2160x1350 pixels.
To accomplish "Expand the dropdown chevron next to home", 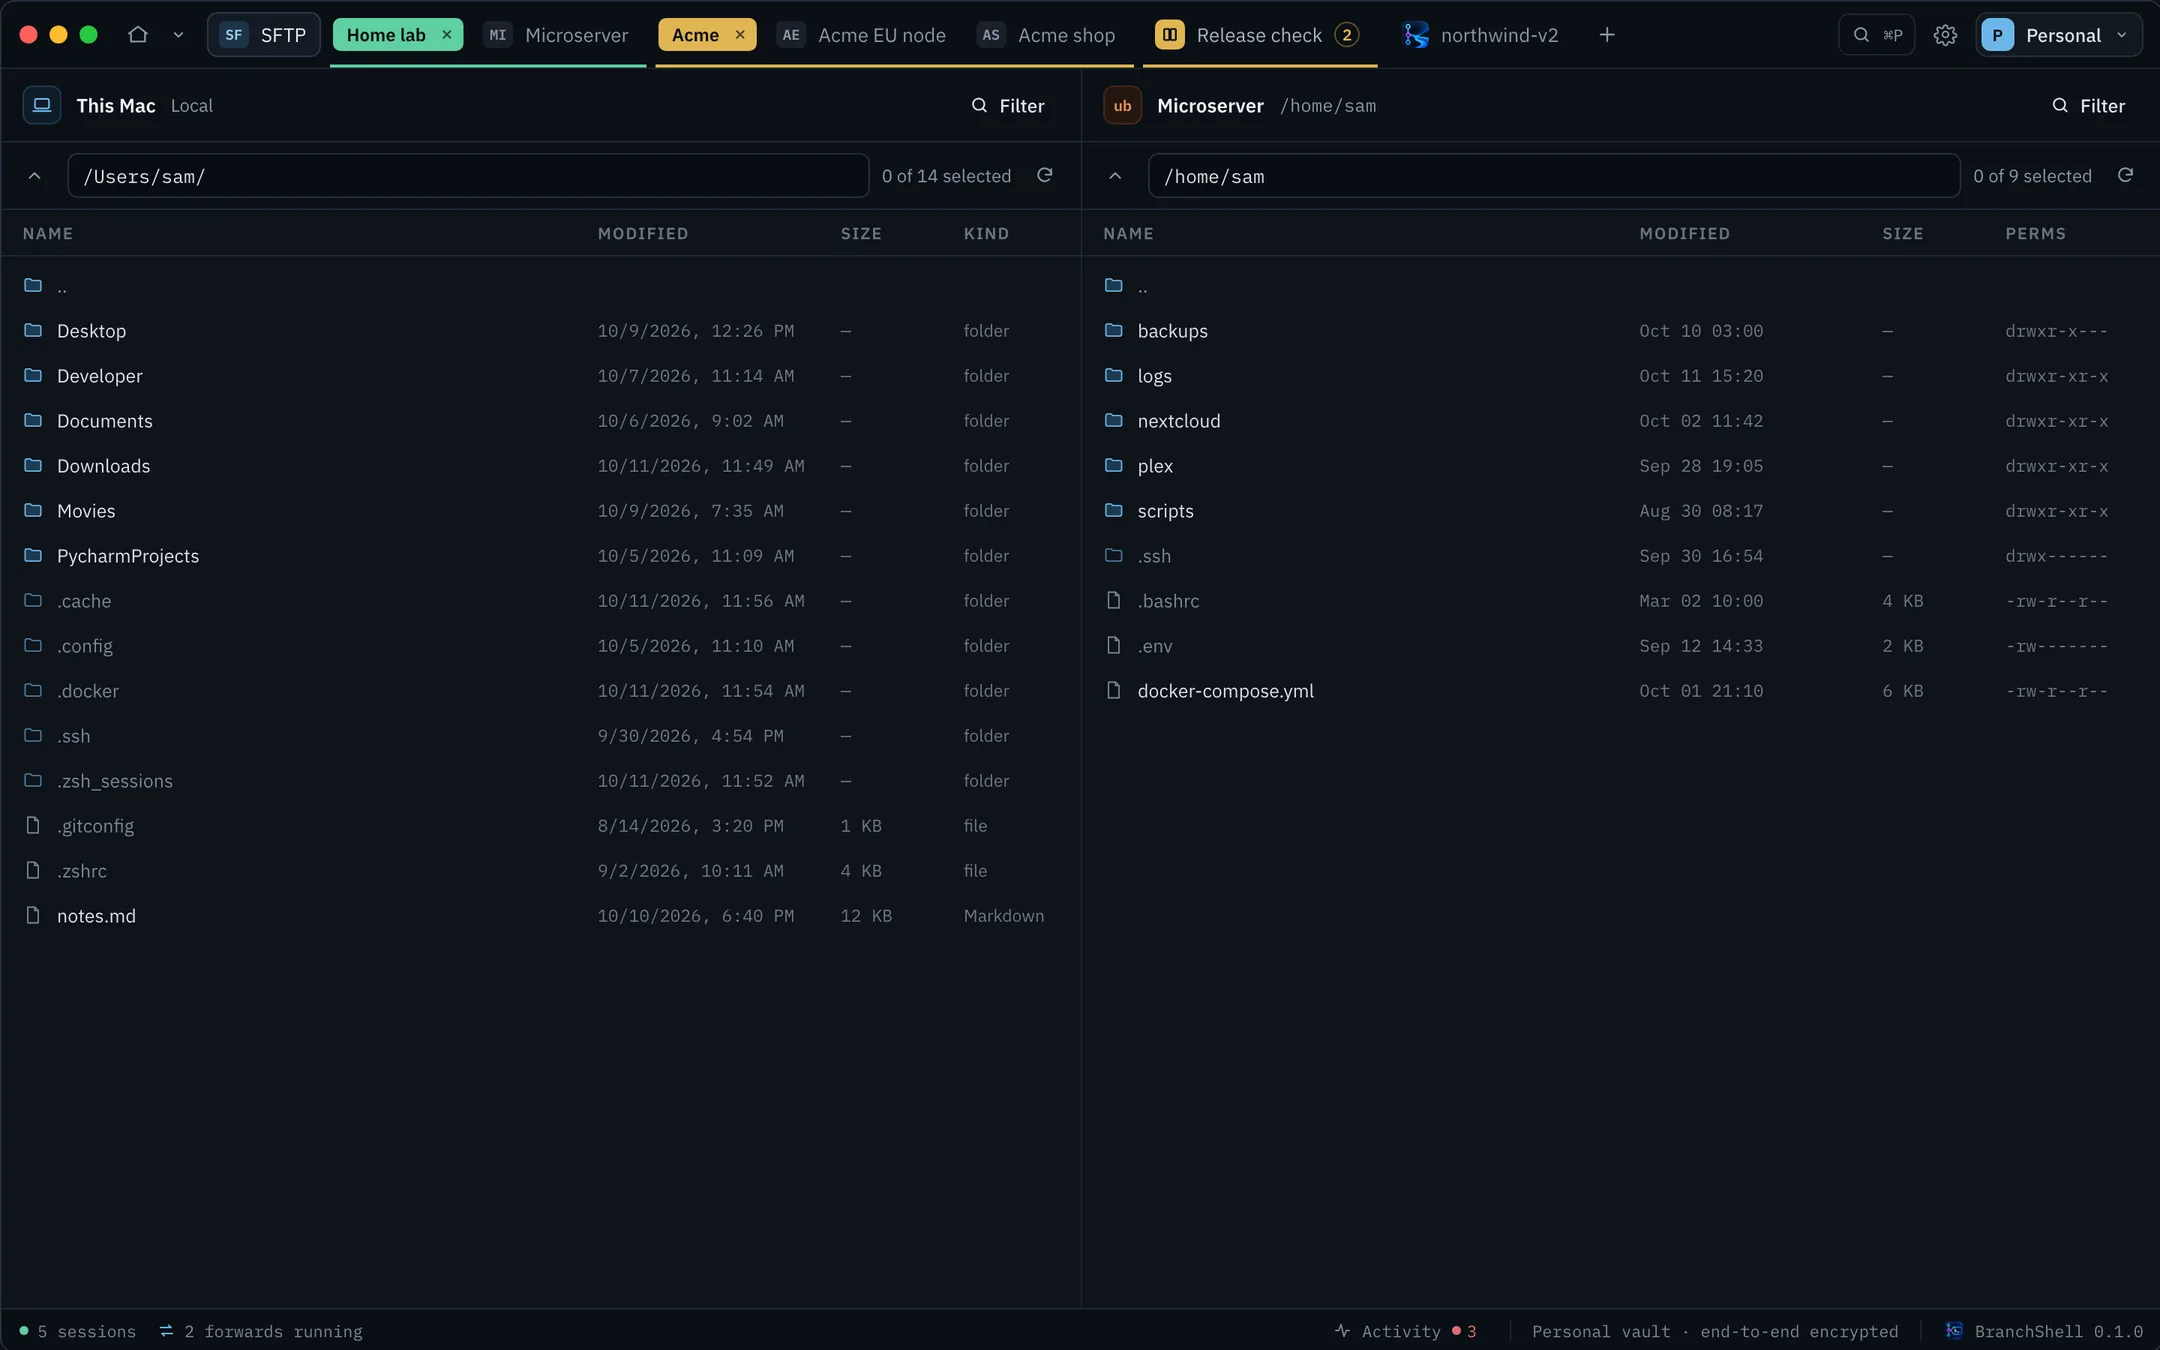I will [178, 35].
